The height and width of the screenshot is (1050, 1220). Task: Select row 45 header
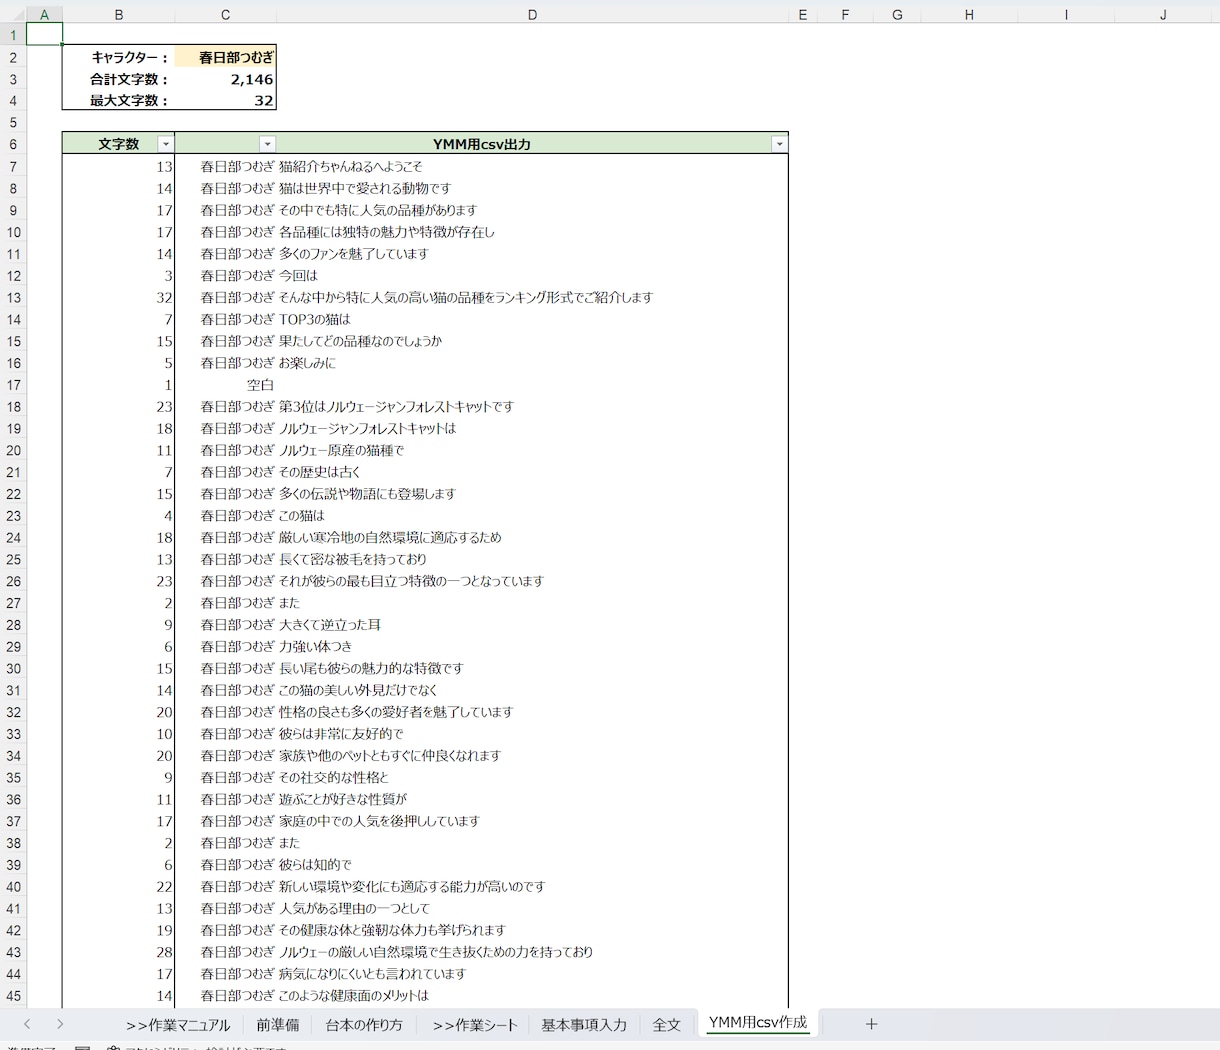[x=13, y=996]
